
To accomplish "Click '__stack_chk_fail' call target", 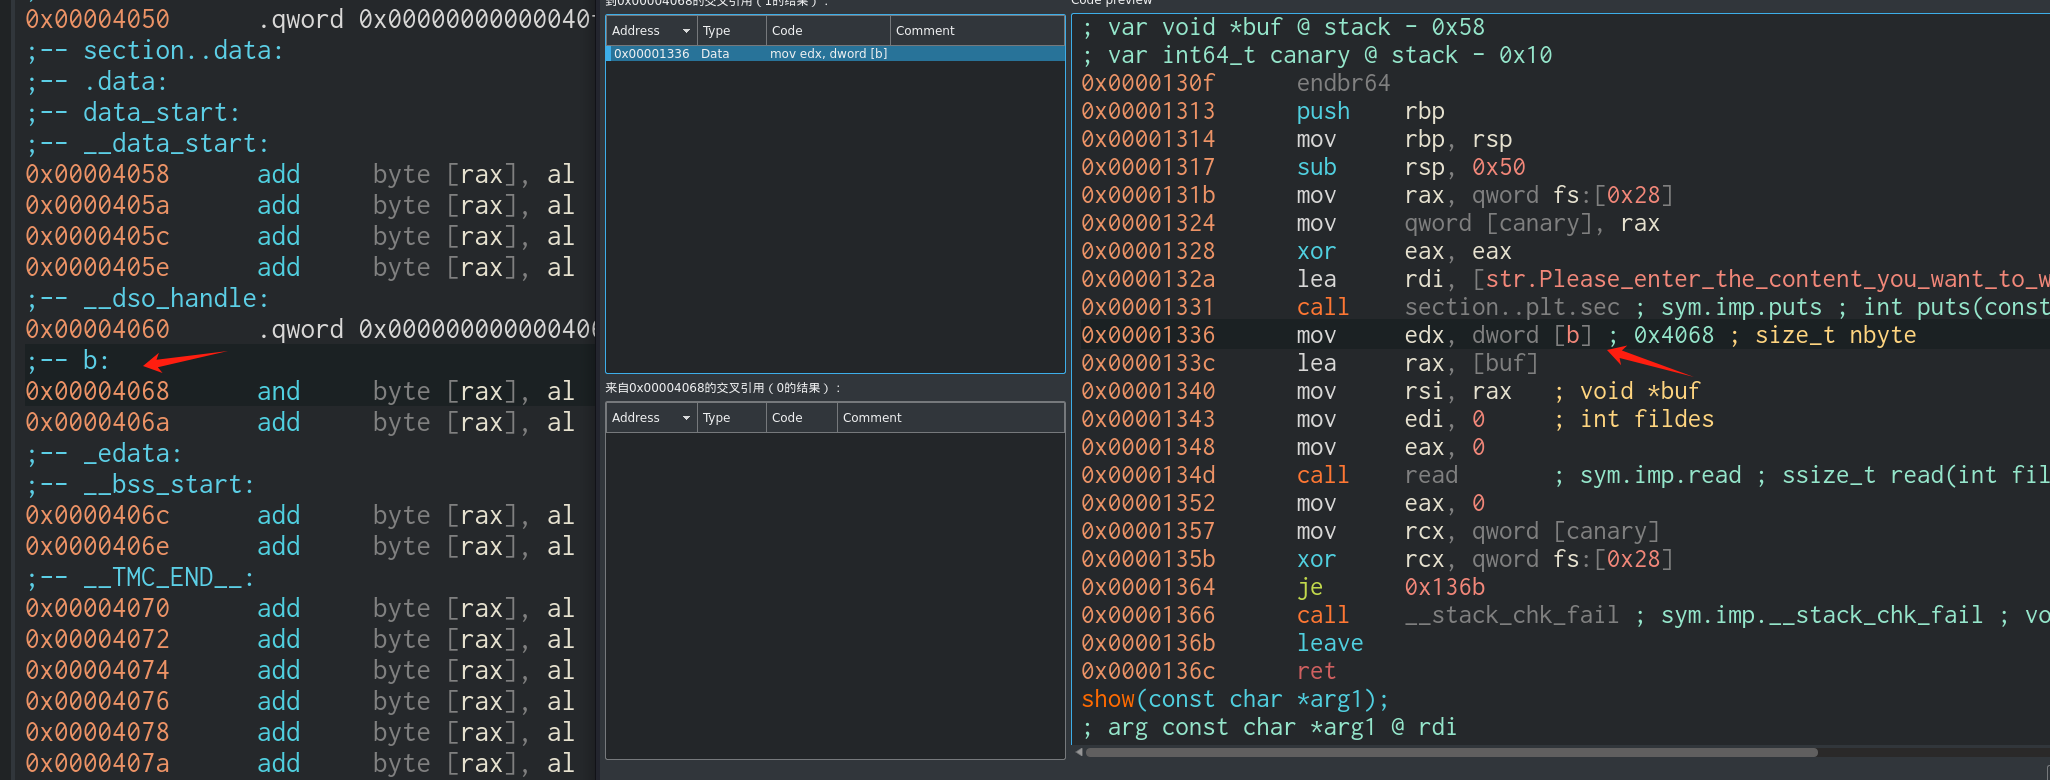I will tap(1511, 615).
